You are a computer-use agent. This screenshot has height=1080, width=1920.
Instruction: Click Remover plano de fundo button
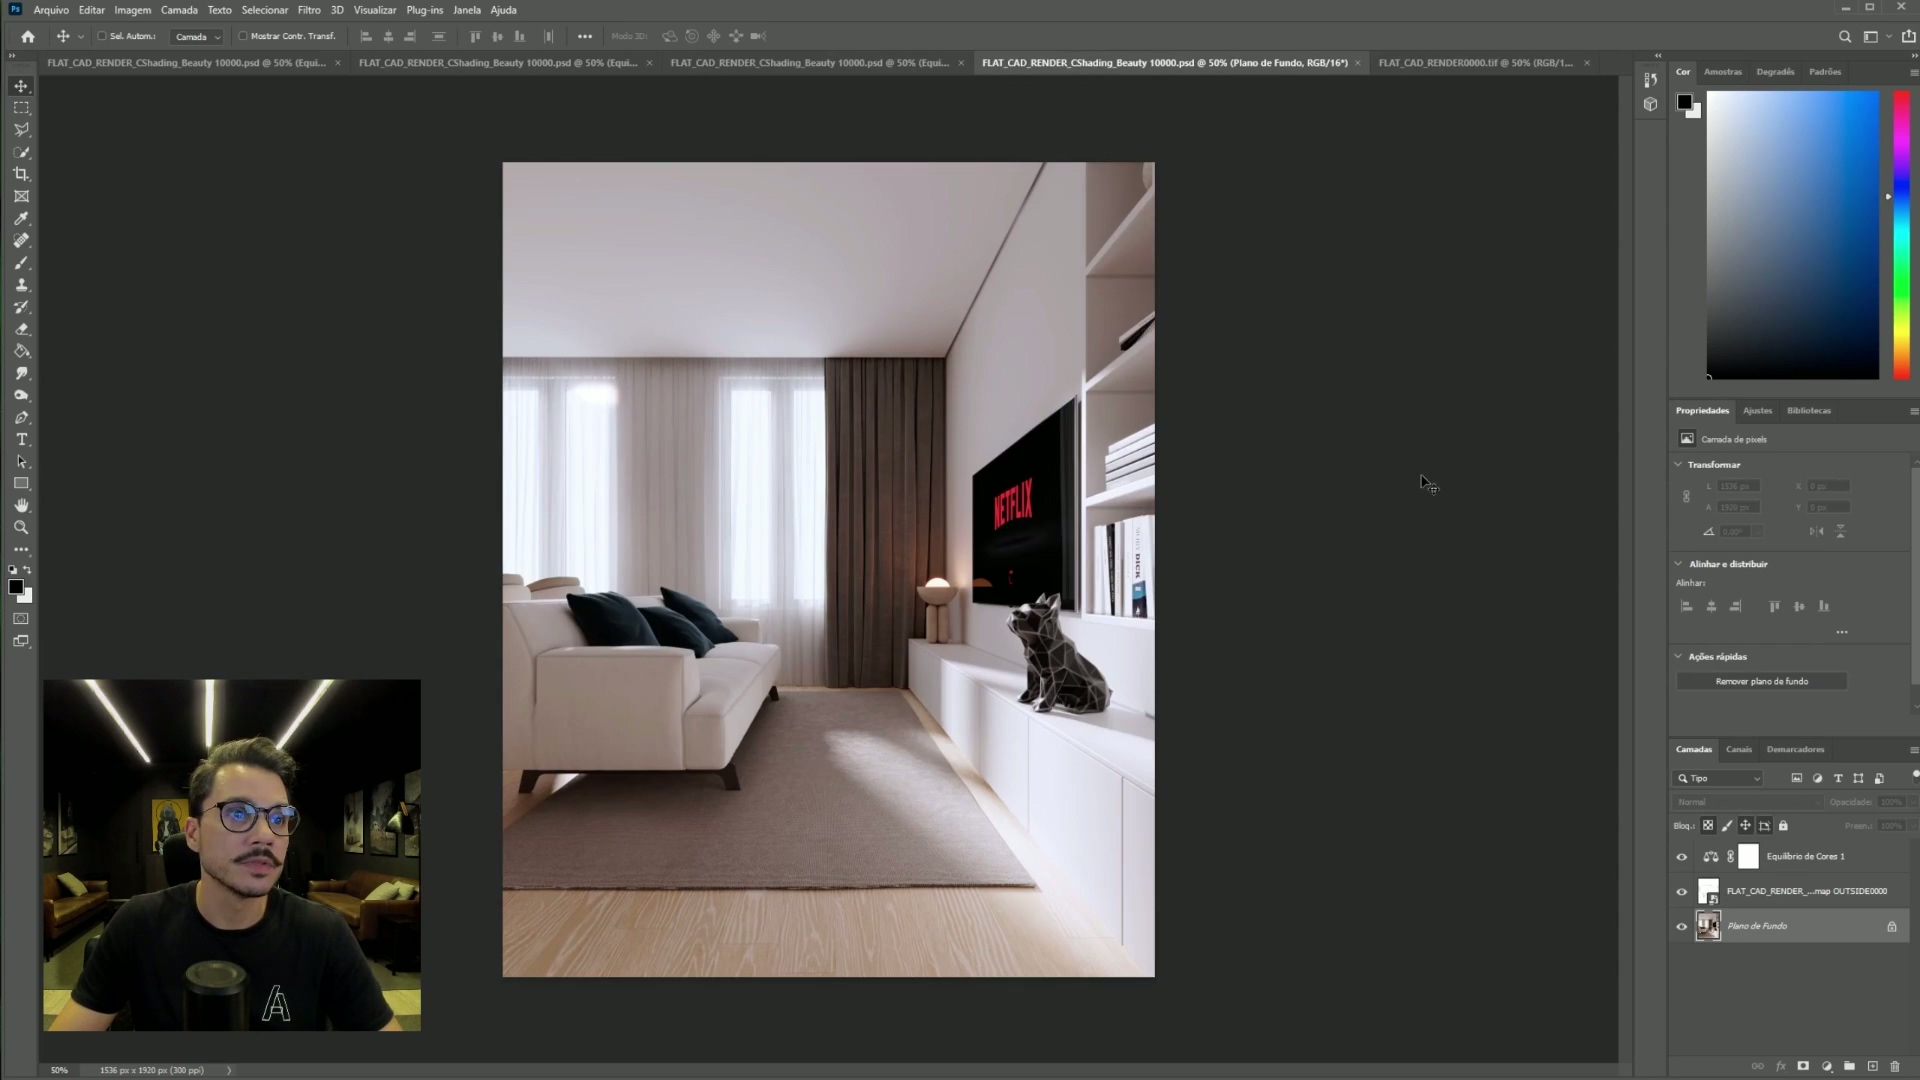click(x=1761, y=681)
